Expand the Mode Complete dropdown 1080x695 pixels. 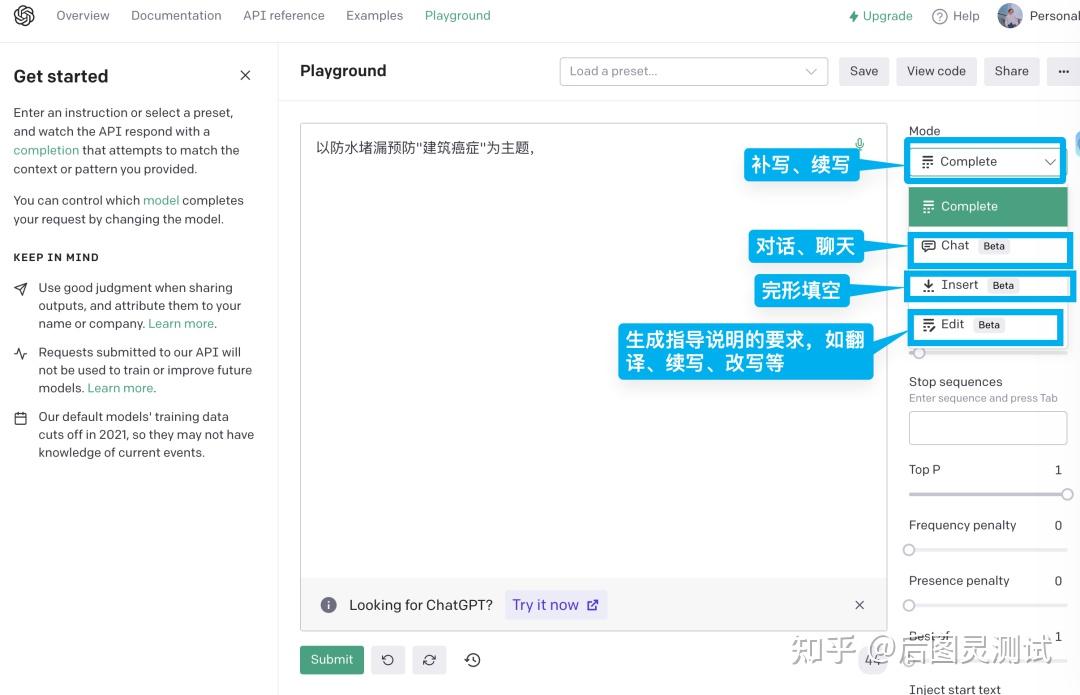tap(988, 162)
